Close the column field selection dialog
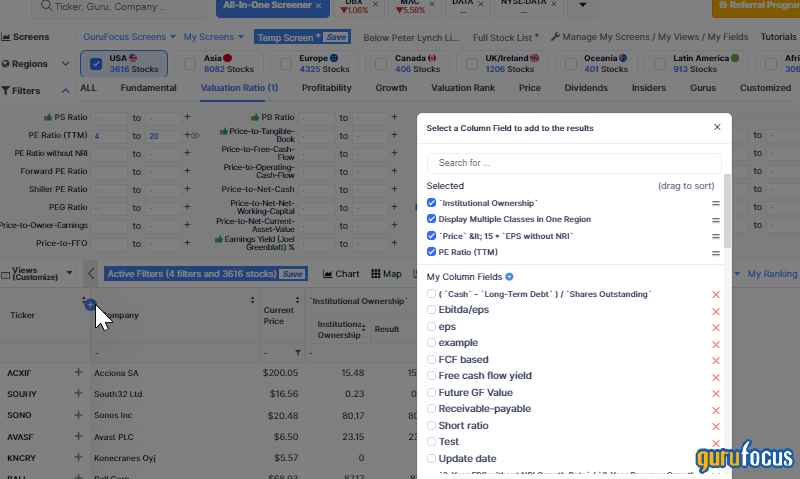Viewport: 800px width, 479px height. [x=717, y=127]
